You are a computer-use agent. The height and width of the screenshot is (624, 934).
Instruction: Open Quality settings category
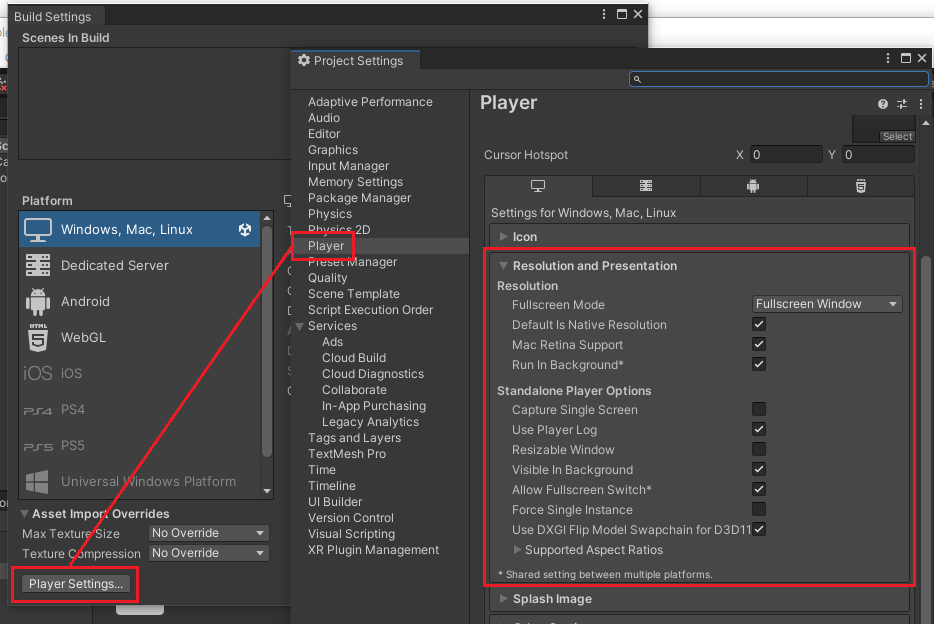(328, 278)
